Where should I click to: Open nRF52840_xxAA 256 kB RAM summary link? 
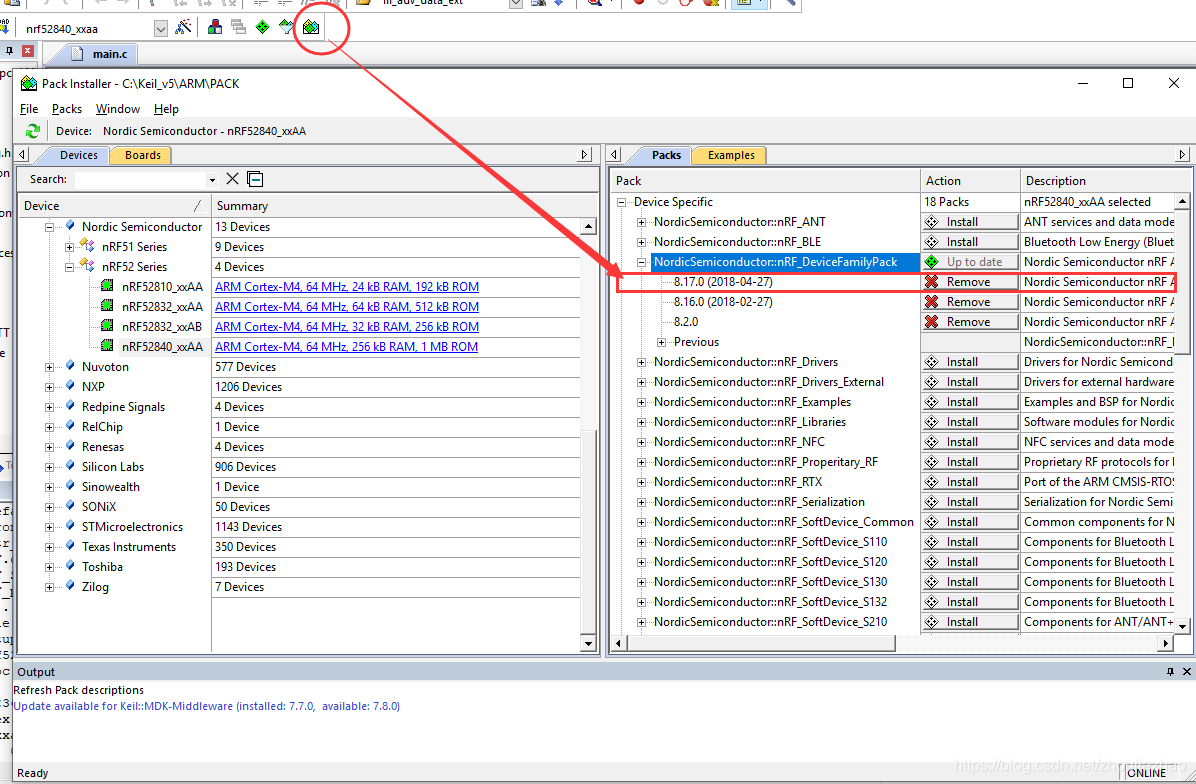(346, 346)
